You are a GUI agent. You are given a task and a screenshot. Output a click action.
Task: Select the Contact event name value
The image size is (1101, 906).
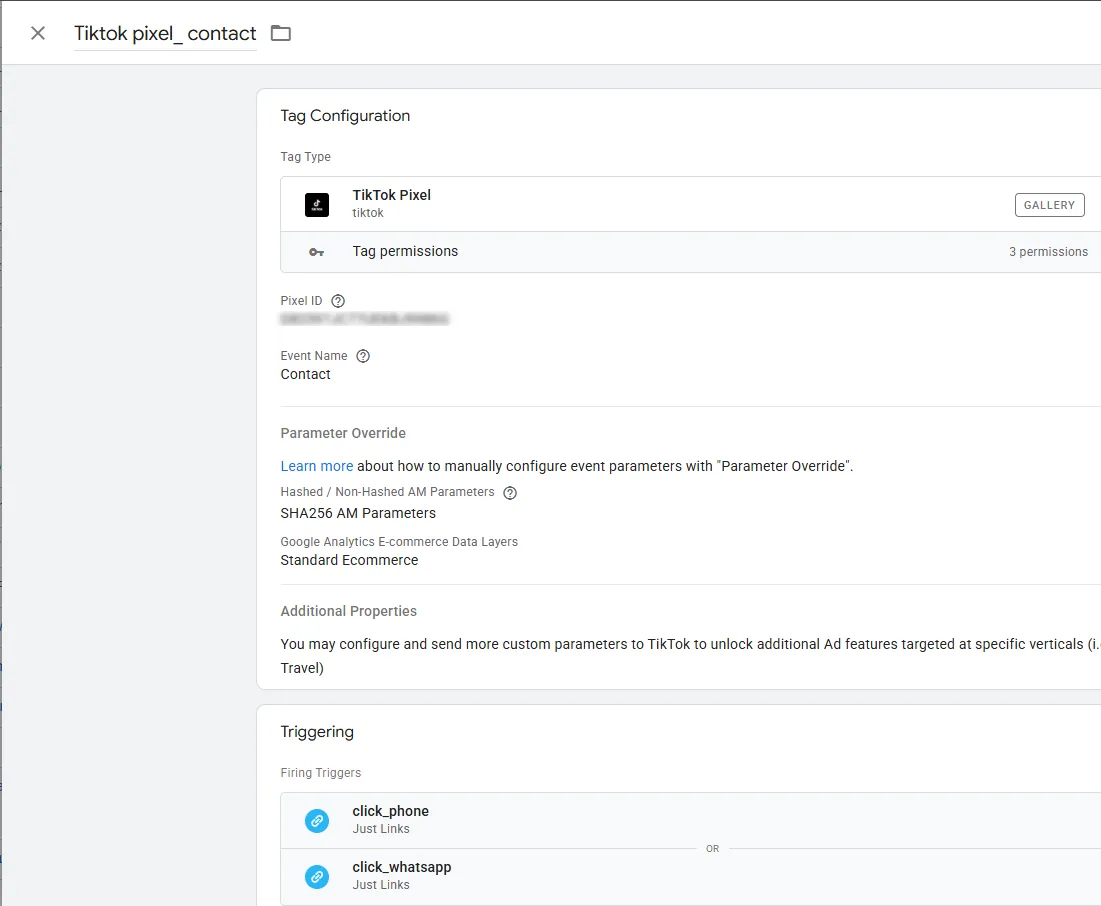coord(305,374)
